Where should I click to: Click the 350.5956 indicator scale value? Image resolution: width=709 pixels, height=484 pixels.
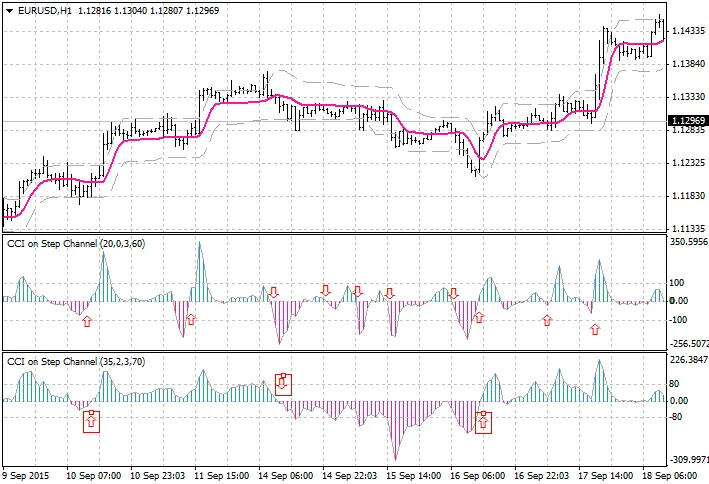coord(686,241)
